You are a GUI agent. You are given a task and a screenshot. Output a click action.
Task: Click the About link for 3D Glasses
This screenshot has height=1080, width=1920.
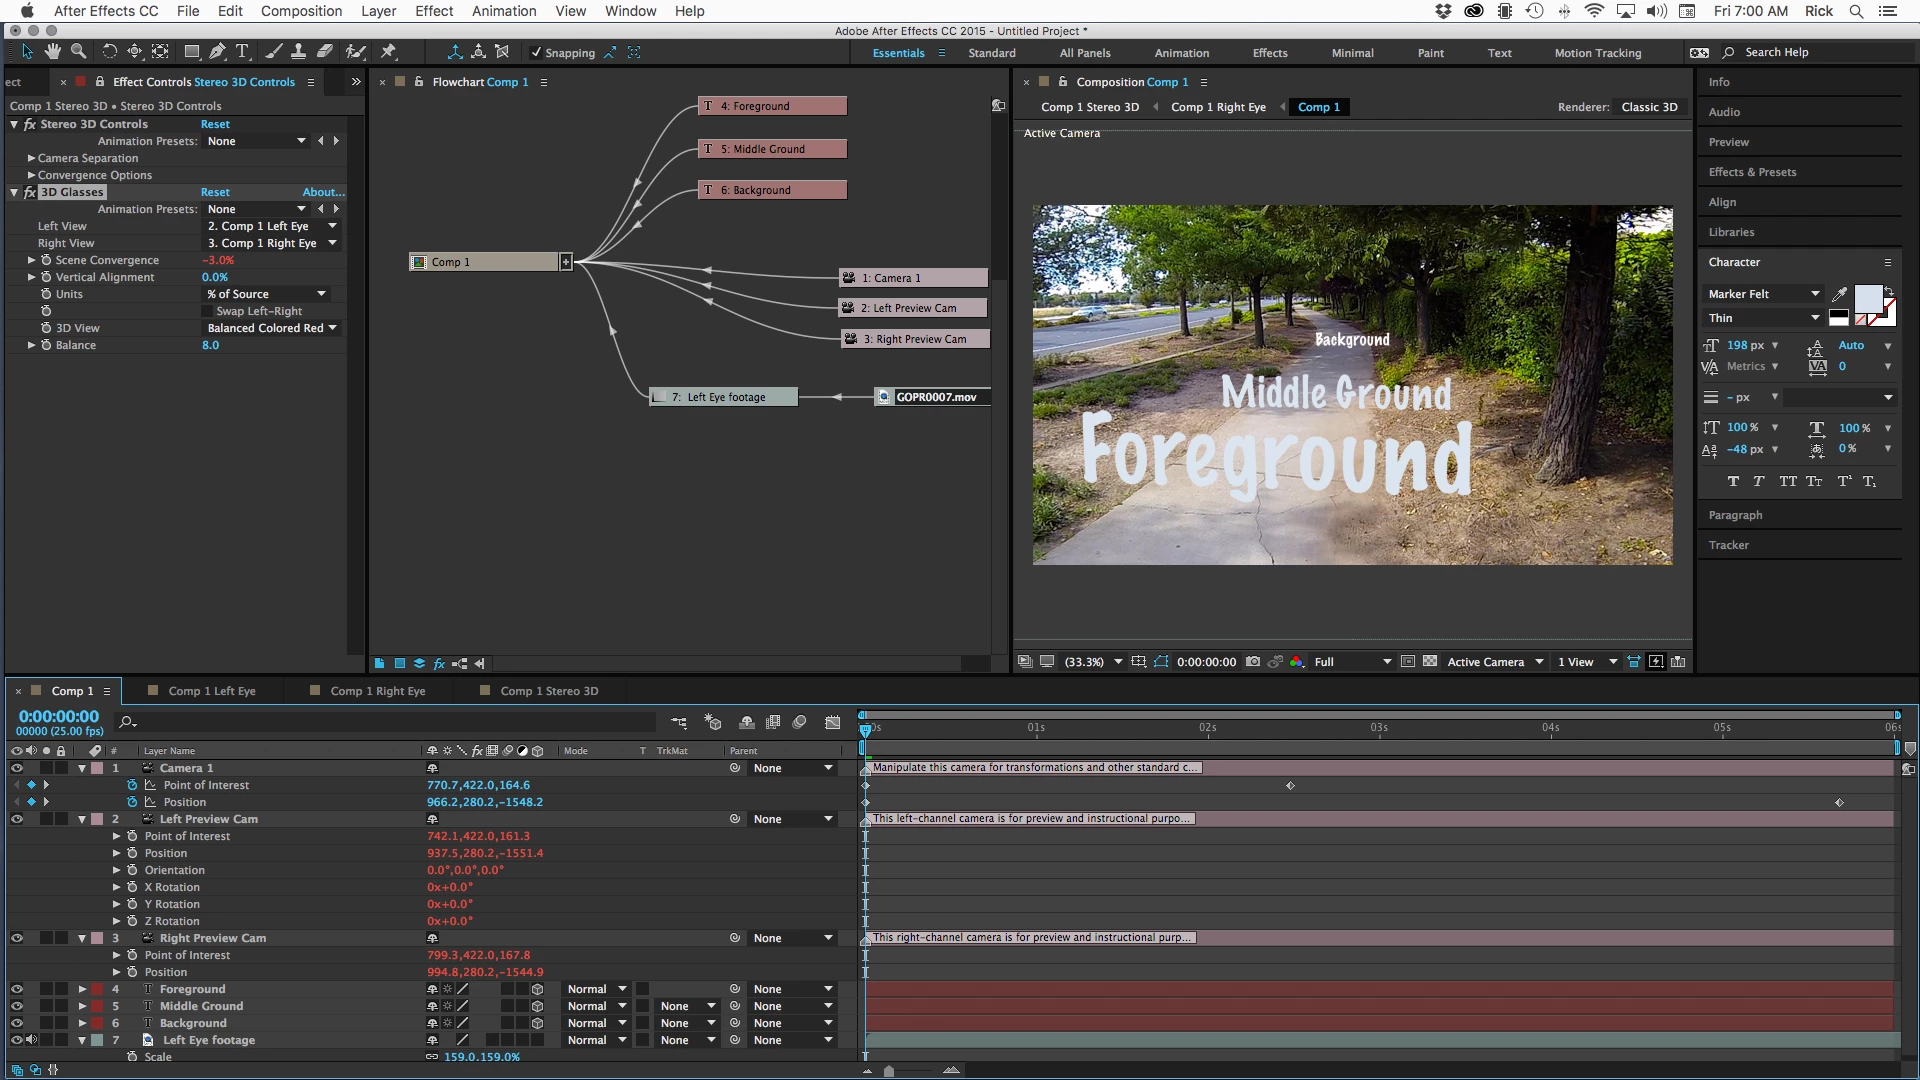[323, 192]
